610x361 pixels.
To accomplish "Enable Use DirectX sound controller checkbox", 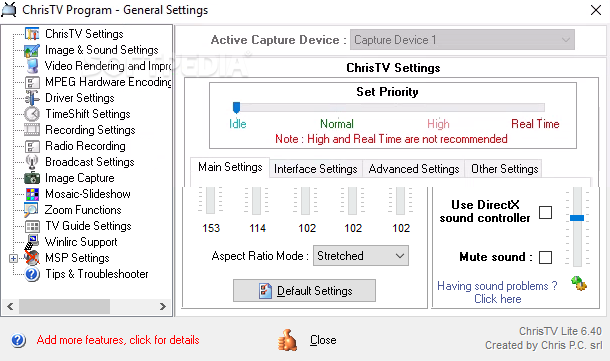I will tap(545, 212).
